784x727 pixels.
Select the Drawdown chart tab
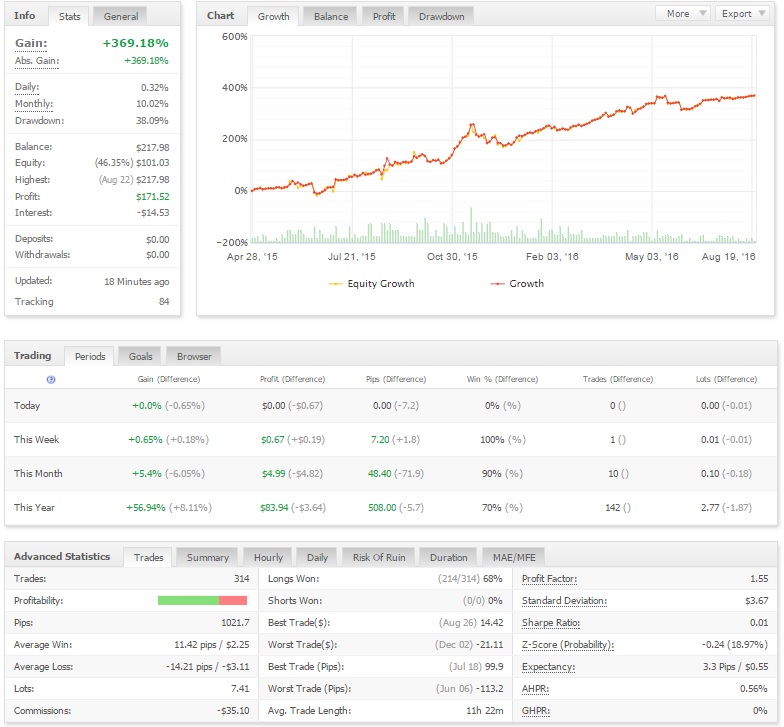point(442,16)
